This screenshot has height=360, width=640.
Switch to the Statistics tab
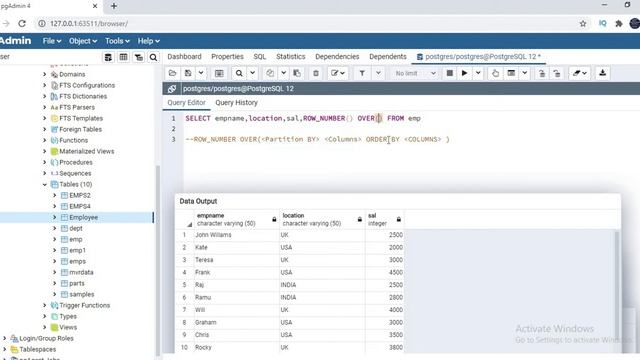(291, 57)
